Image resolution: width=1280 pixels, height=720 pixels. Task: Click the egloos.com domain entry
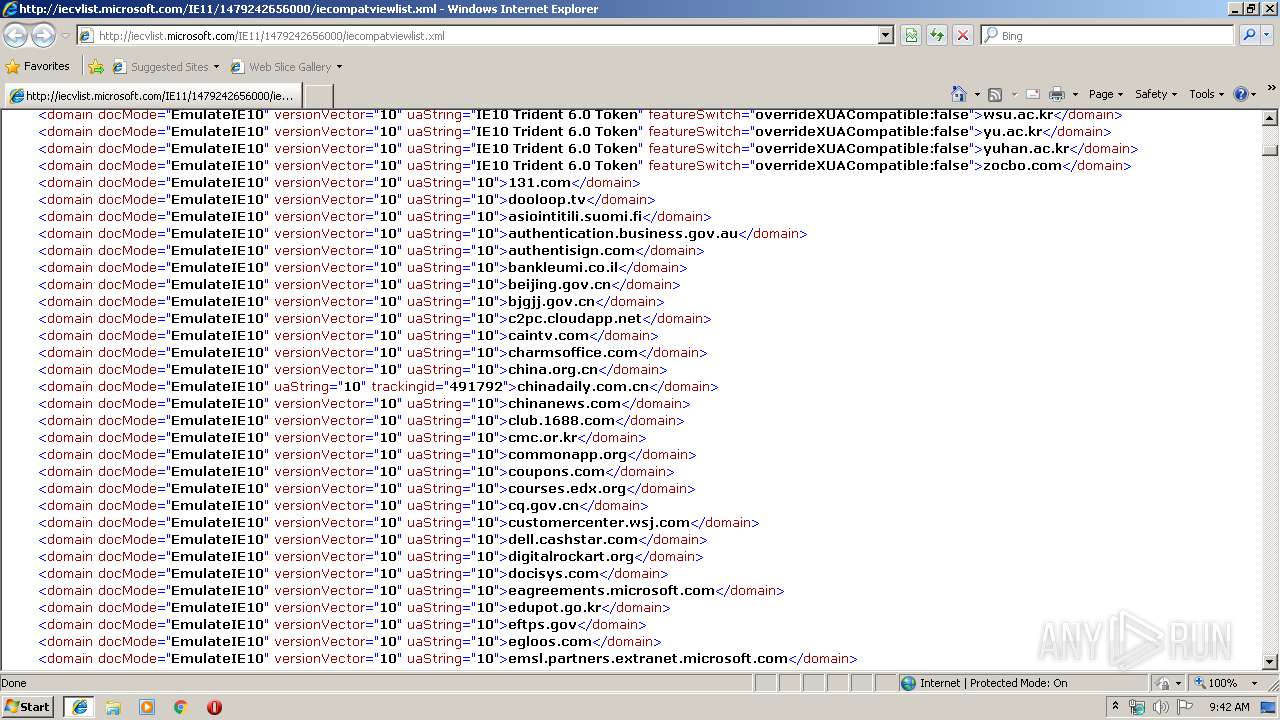tap(550, 641)
